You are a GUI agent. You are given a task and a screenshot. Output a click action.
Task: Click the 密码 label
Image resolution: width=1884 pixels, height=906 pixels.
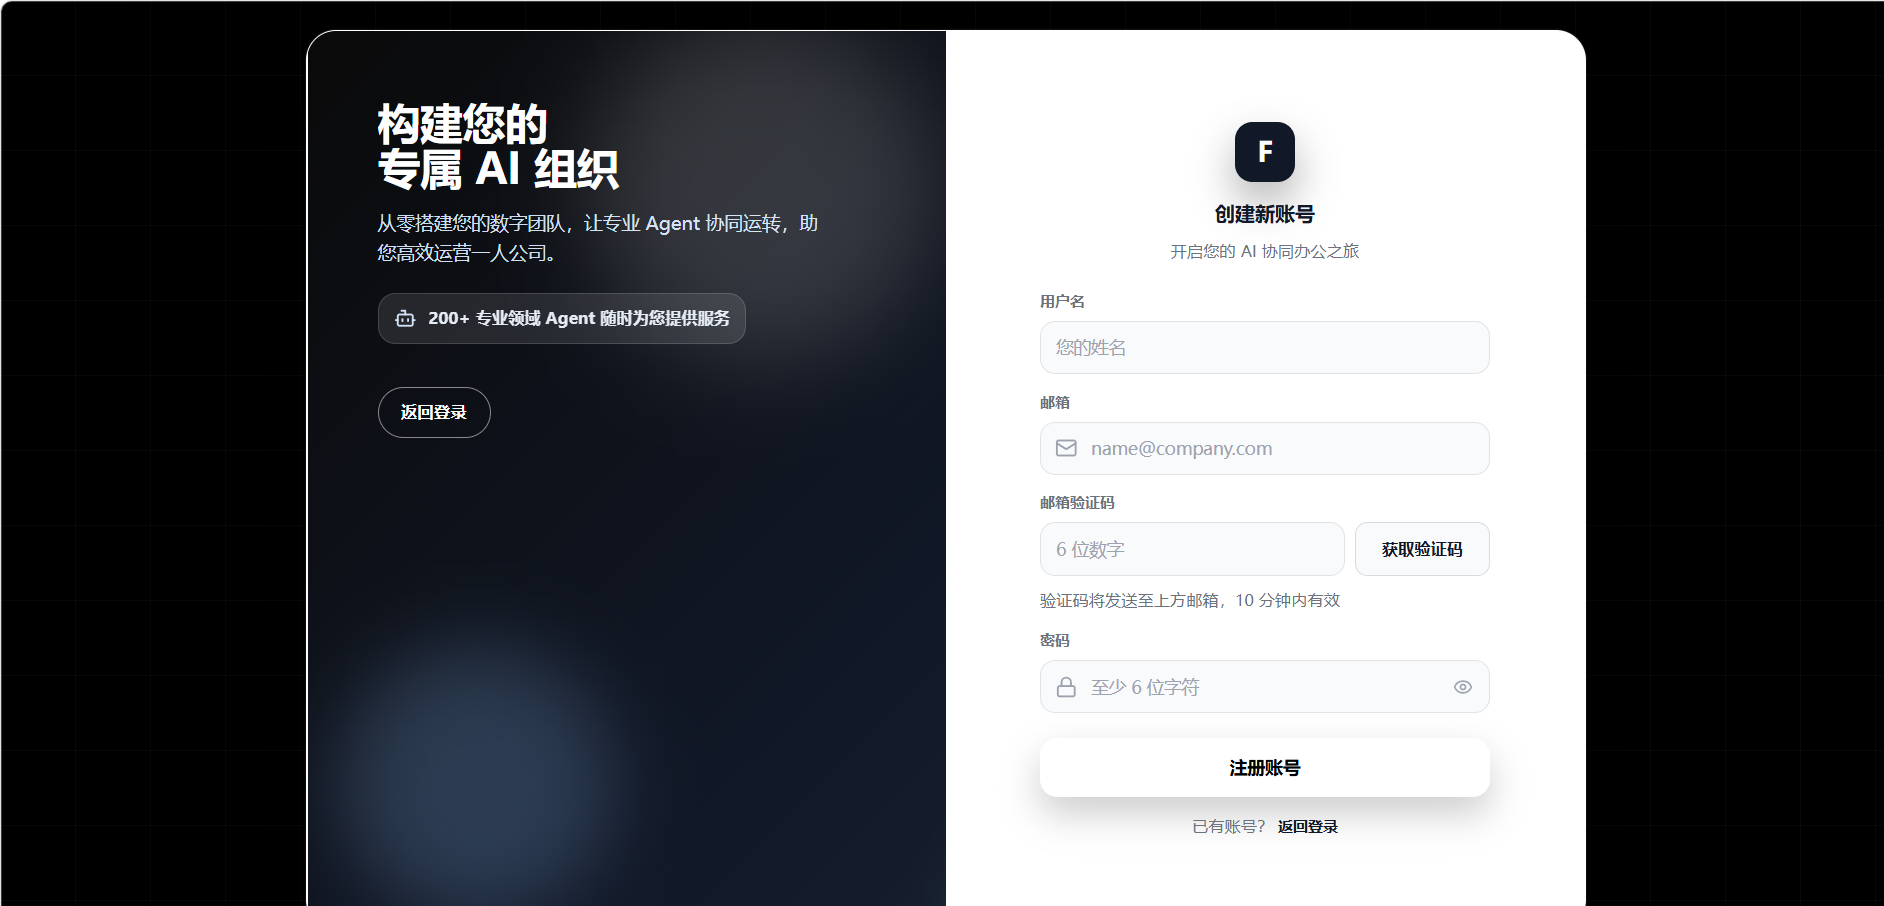[x=1055, y=641]
